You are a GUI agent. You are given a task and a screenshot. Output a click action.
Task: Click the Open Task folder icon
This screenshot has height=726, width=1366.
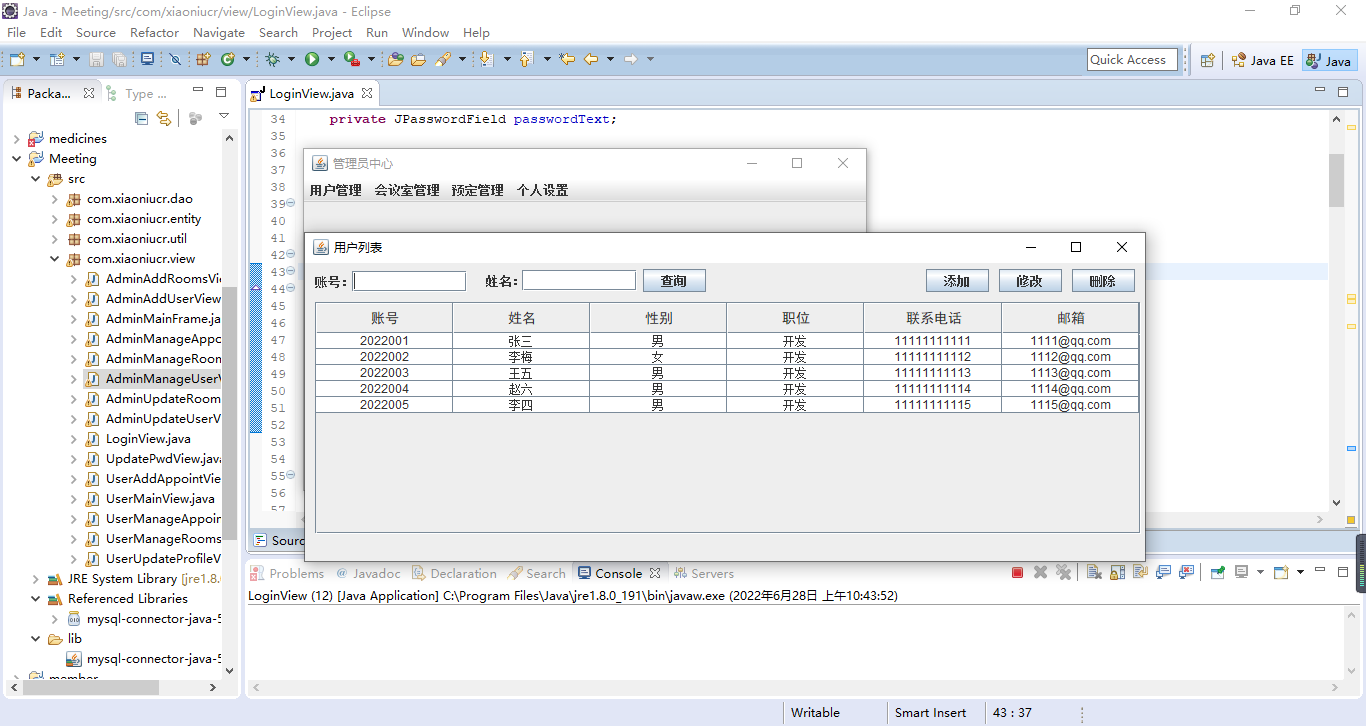418,59
